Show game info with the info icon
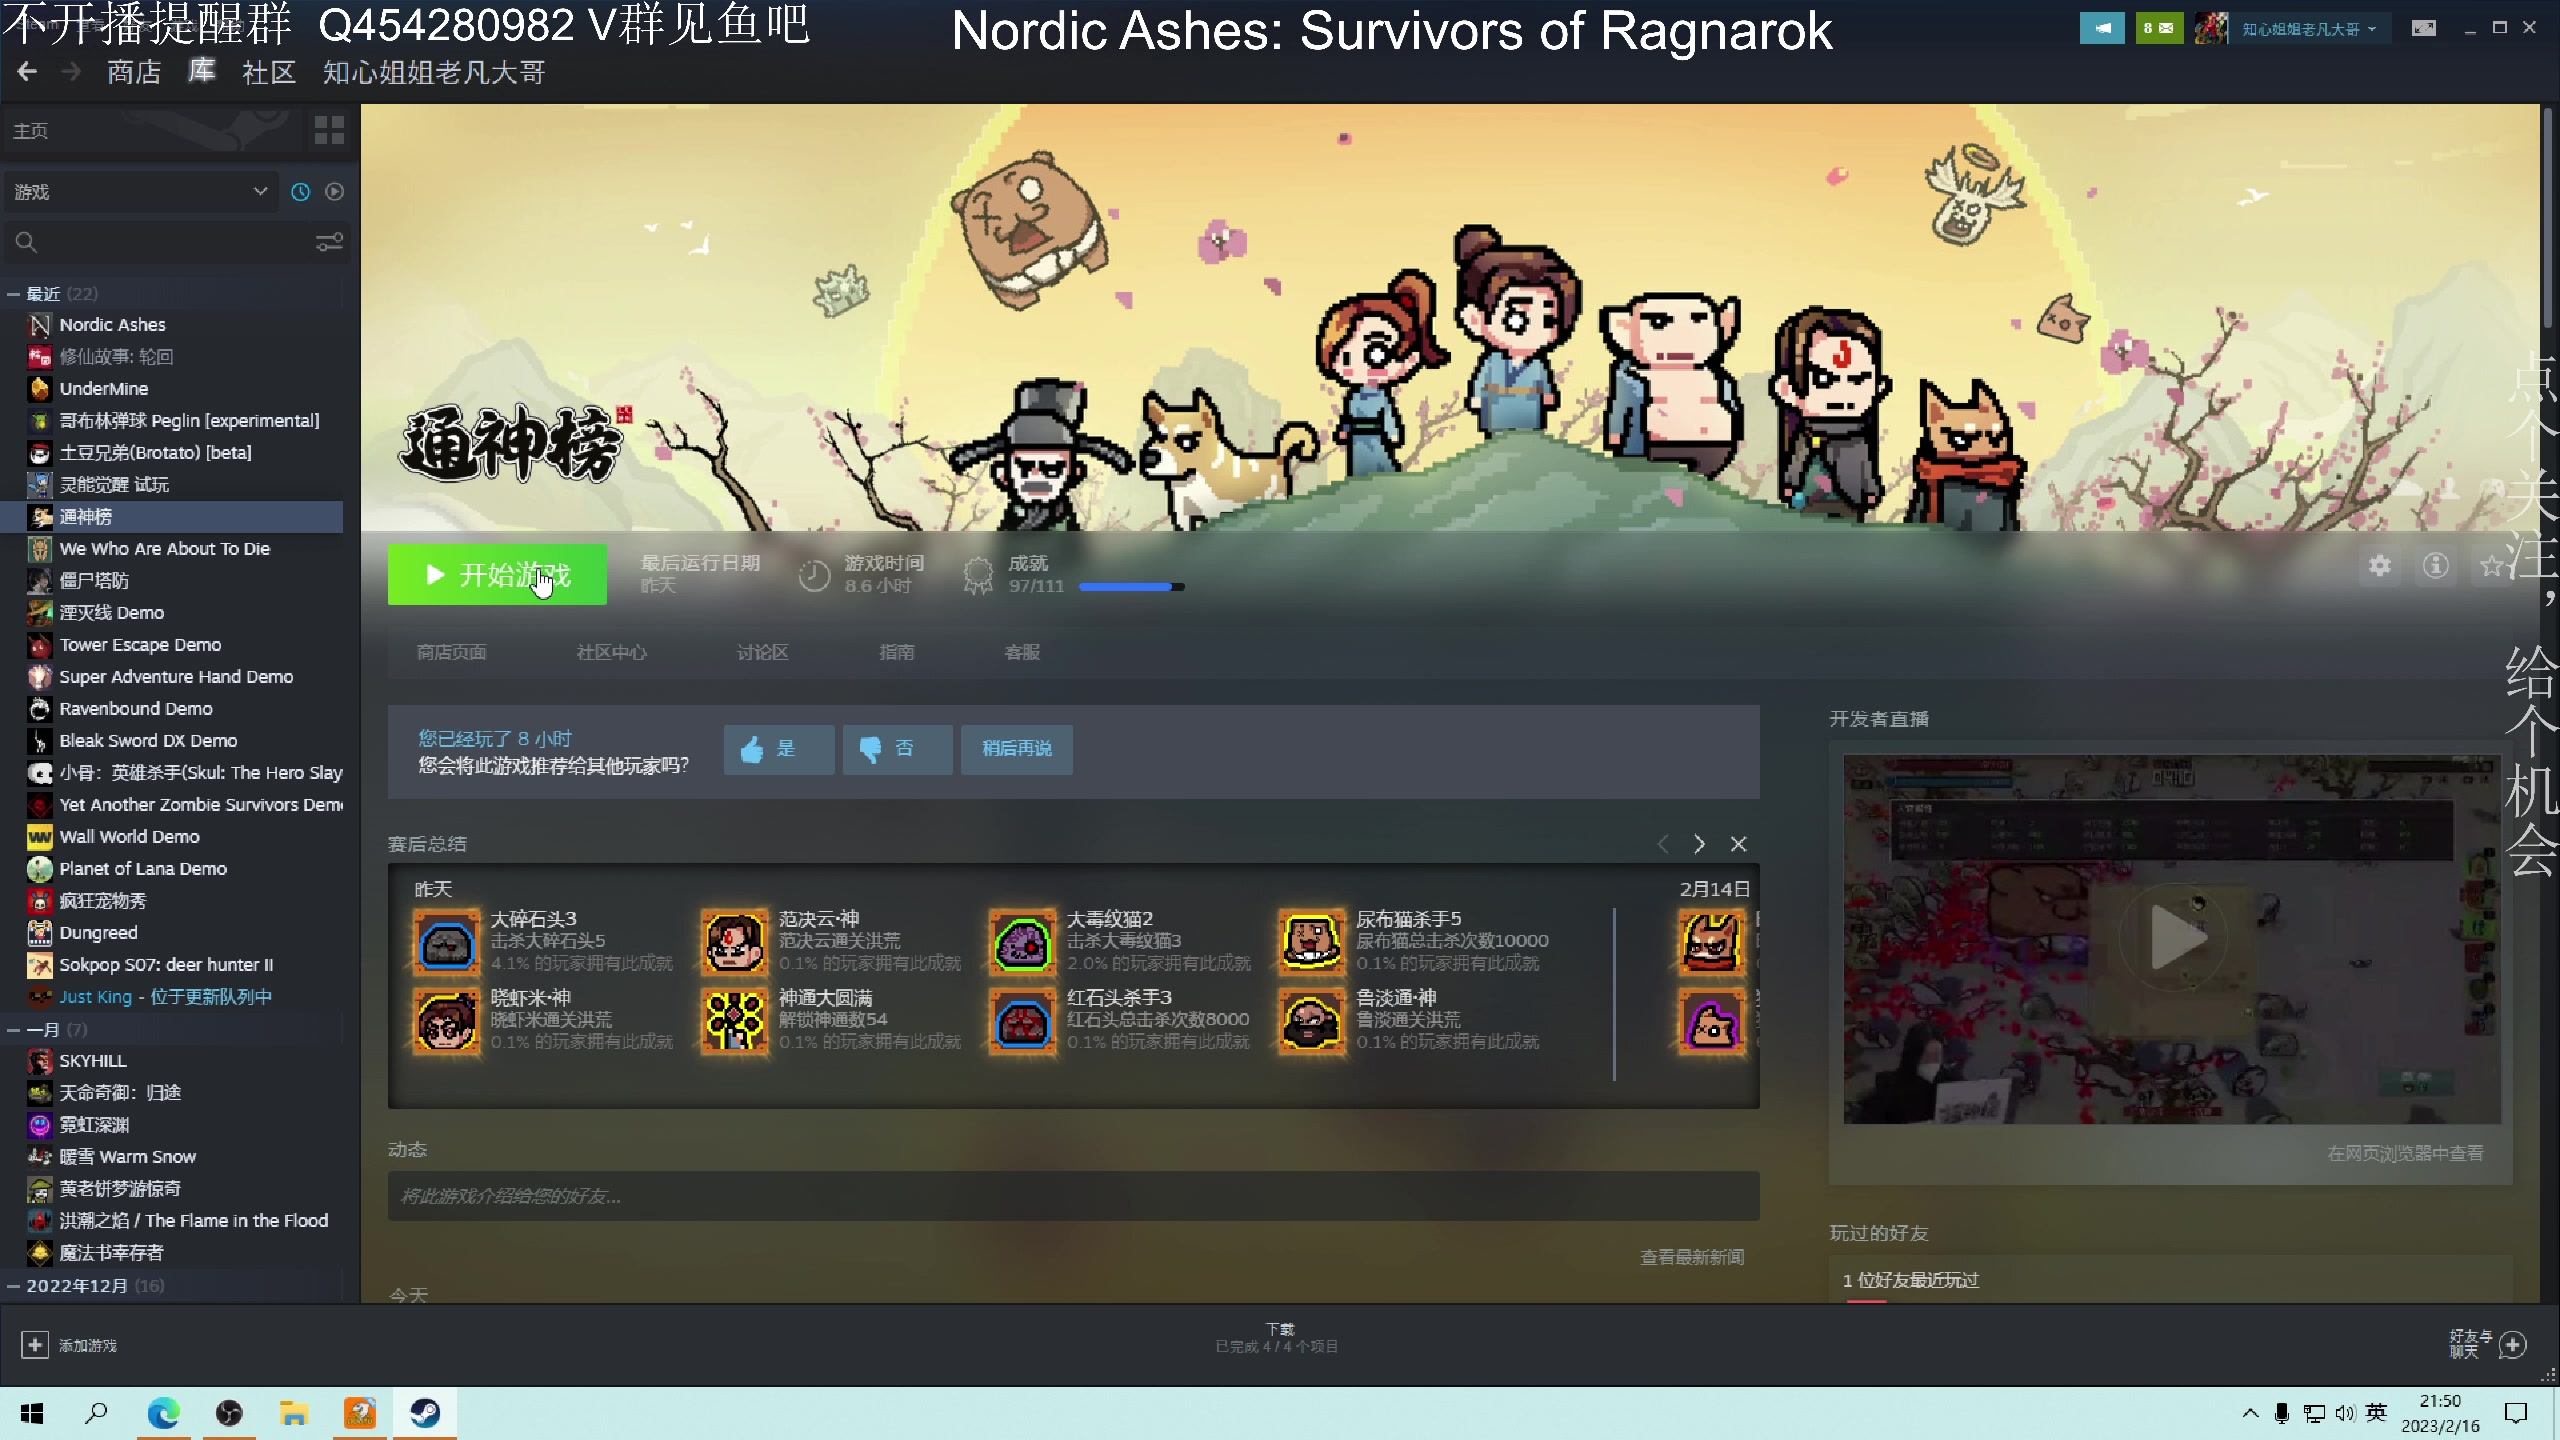2560x1440 pixels. tap(2436, 566)
